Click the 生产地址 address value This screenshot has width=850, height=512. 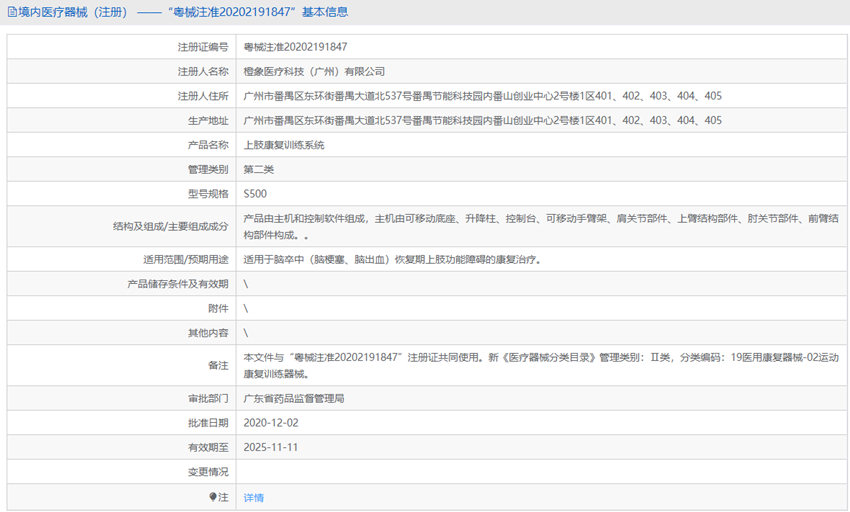[482, 120]
